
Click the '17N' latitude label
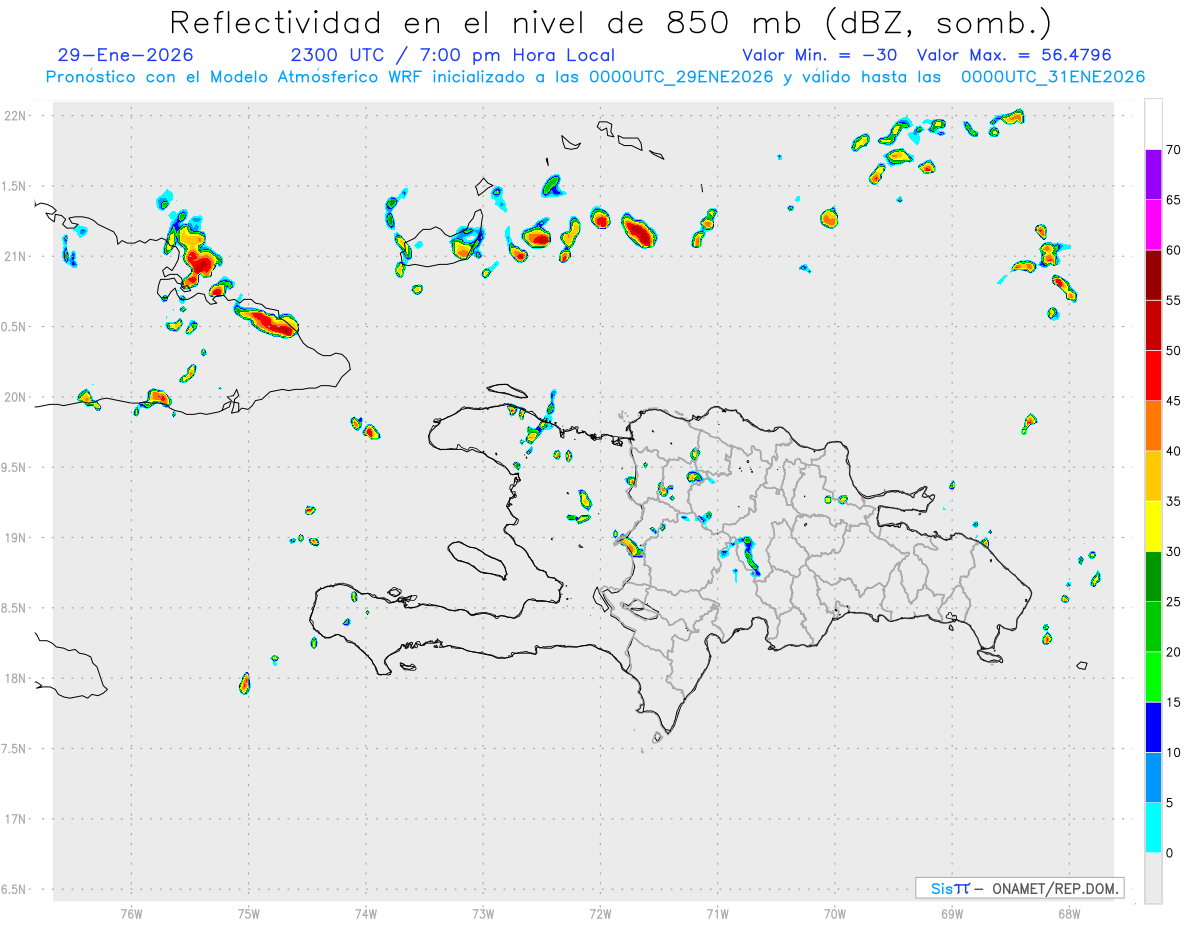tap(17, 819)
